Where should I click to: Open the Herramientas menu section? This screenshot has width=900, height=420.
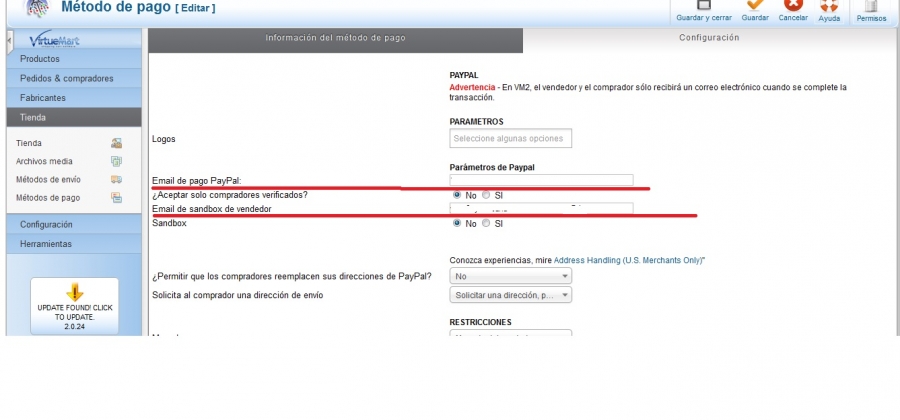(74, 244)
